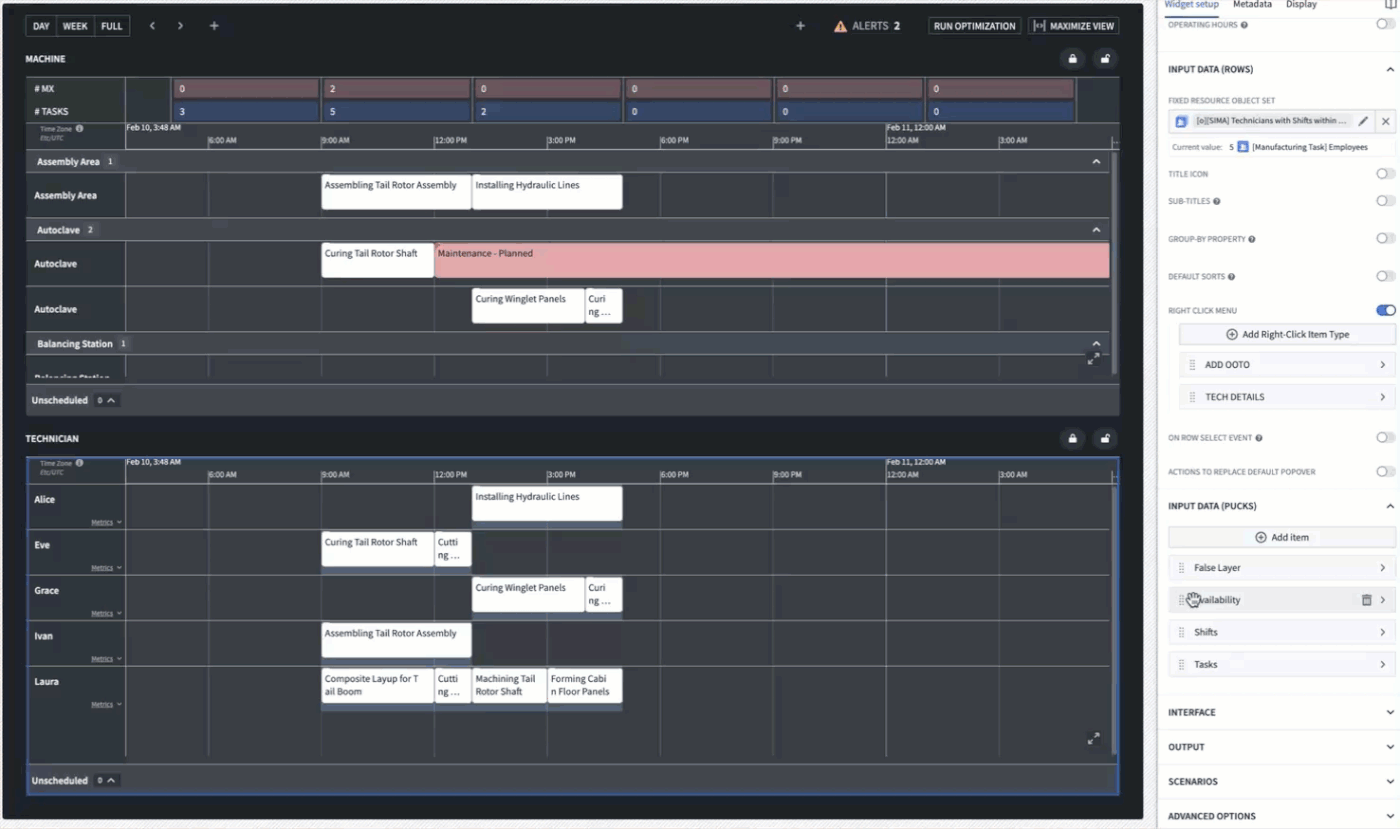Go to the next time period arrow
The width and height of the screenshot is (1400, 829).
click(180, 26)
